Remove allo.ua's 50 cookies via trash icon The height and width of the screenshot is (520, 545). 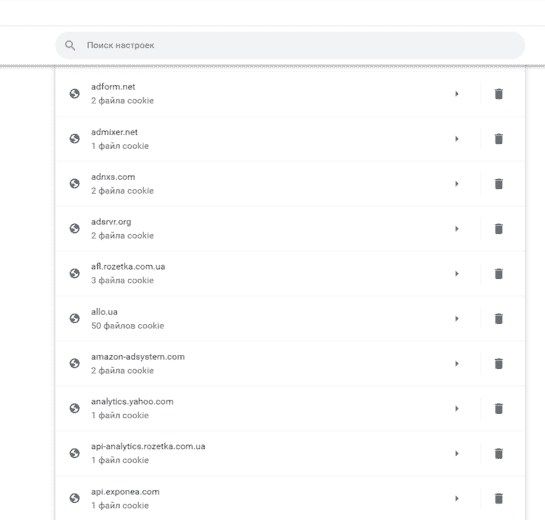498,318
